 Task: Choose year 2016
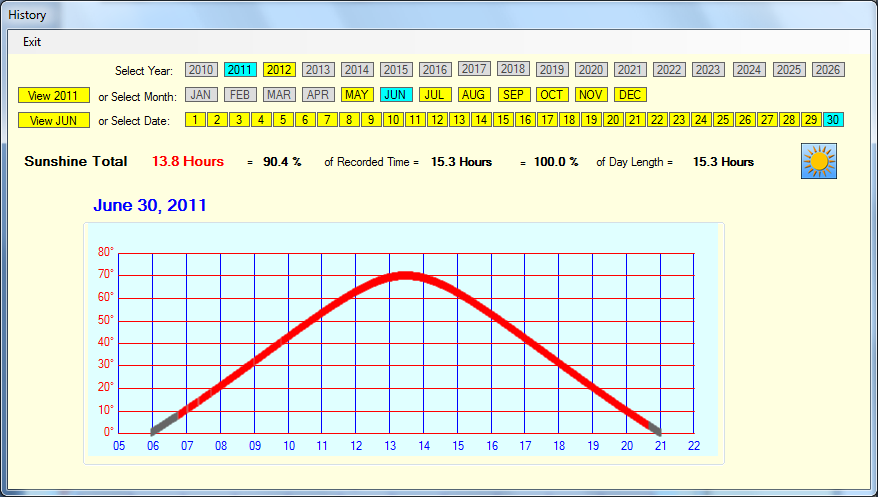click(x=435, y=69)
